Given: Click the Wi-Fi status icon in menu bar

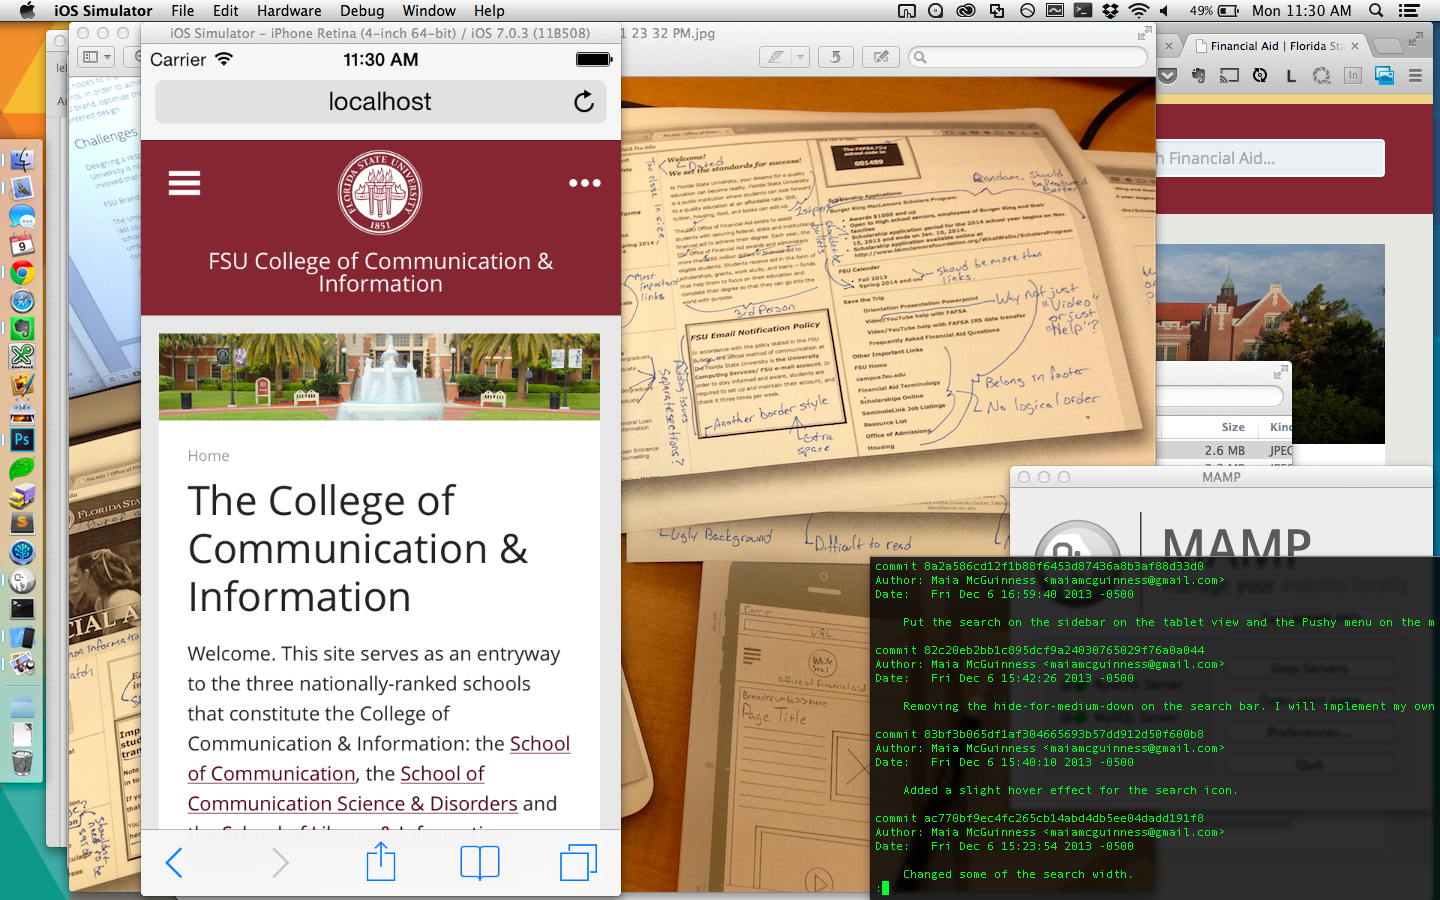Looking at the screenshot, I should (1138, 11).
